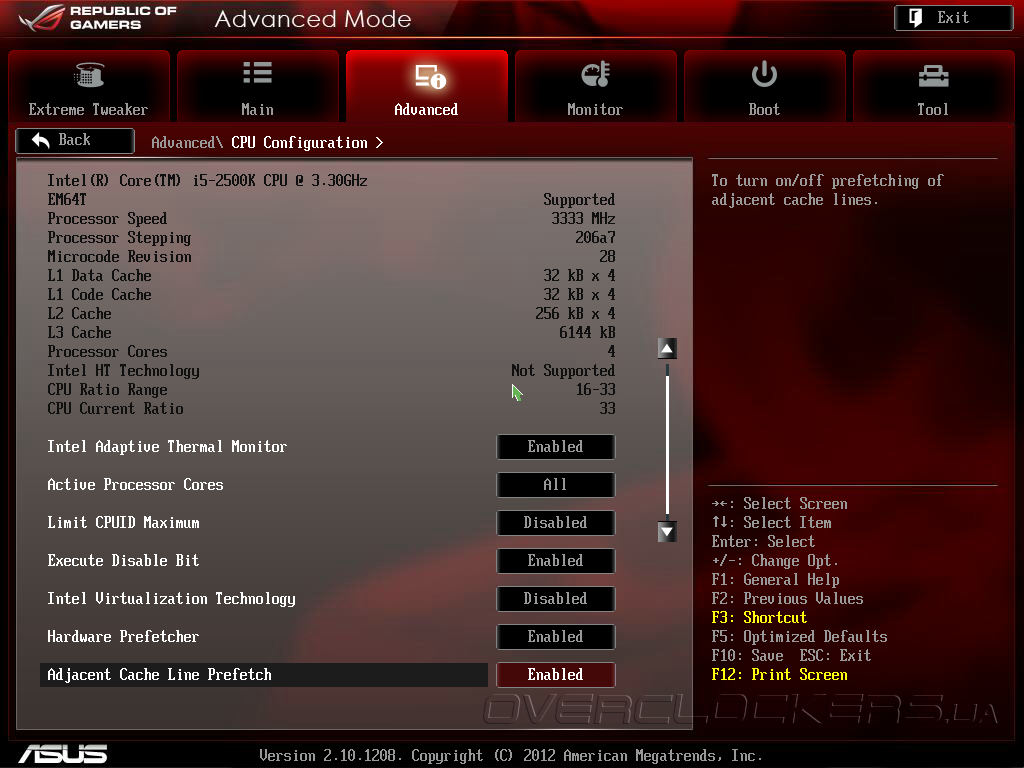Switch to the Main tab
Screen dimensions: 1024x768
coord(257,86)
